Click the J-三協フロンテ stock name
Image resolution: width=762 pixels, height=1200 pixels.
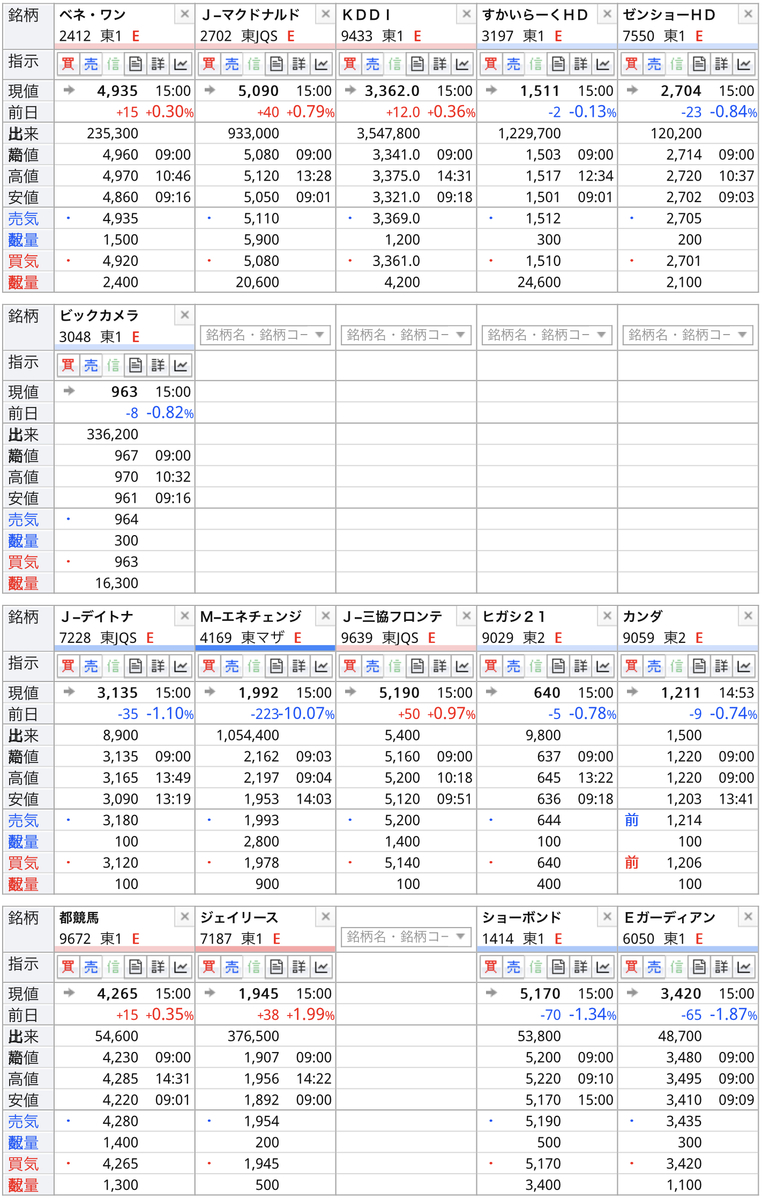click(391, 617)
